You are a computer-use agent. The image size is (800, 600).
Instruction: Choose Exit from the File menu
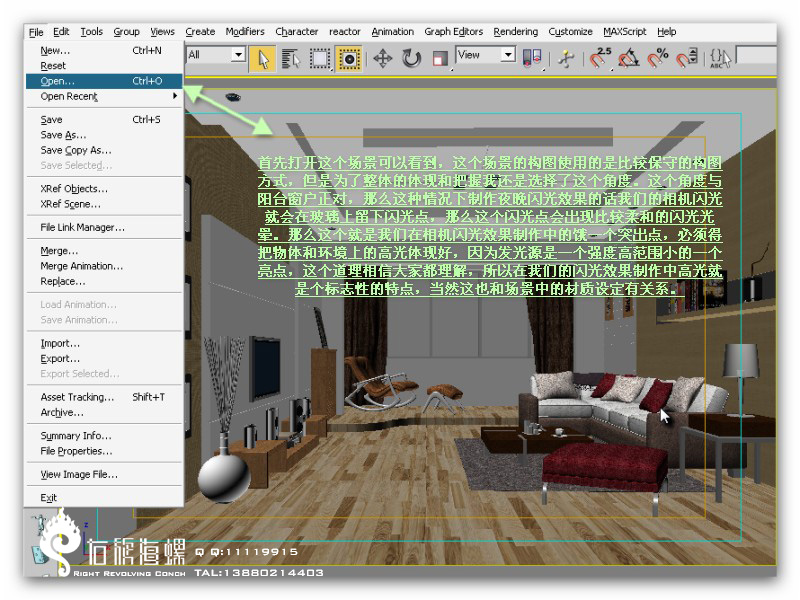[104, 498]
